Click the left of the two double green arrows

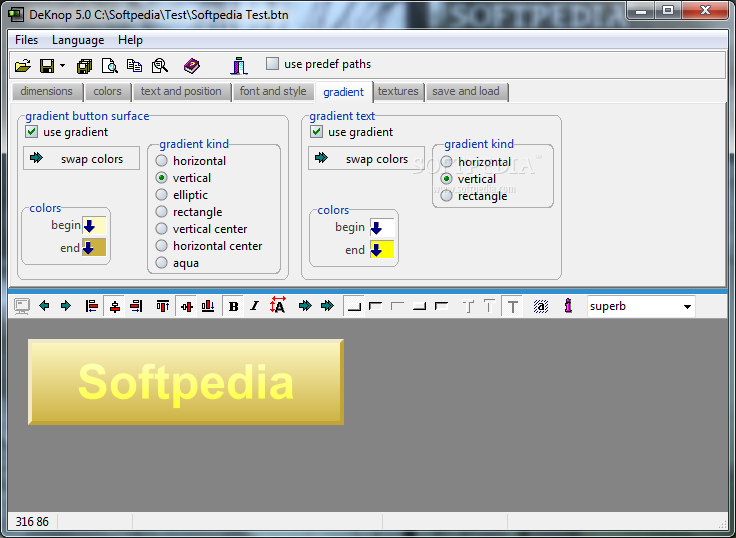[305, 306]
